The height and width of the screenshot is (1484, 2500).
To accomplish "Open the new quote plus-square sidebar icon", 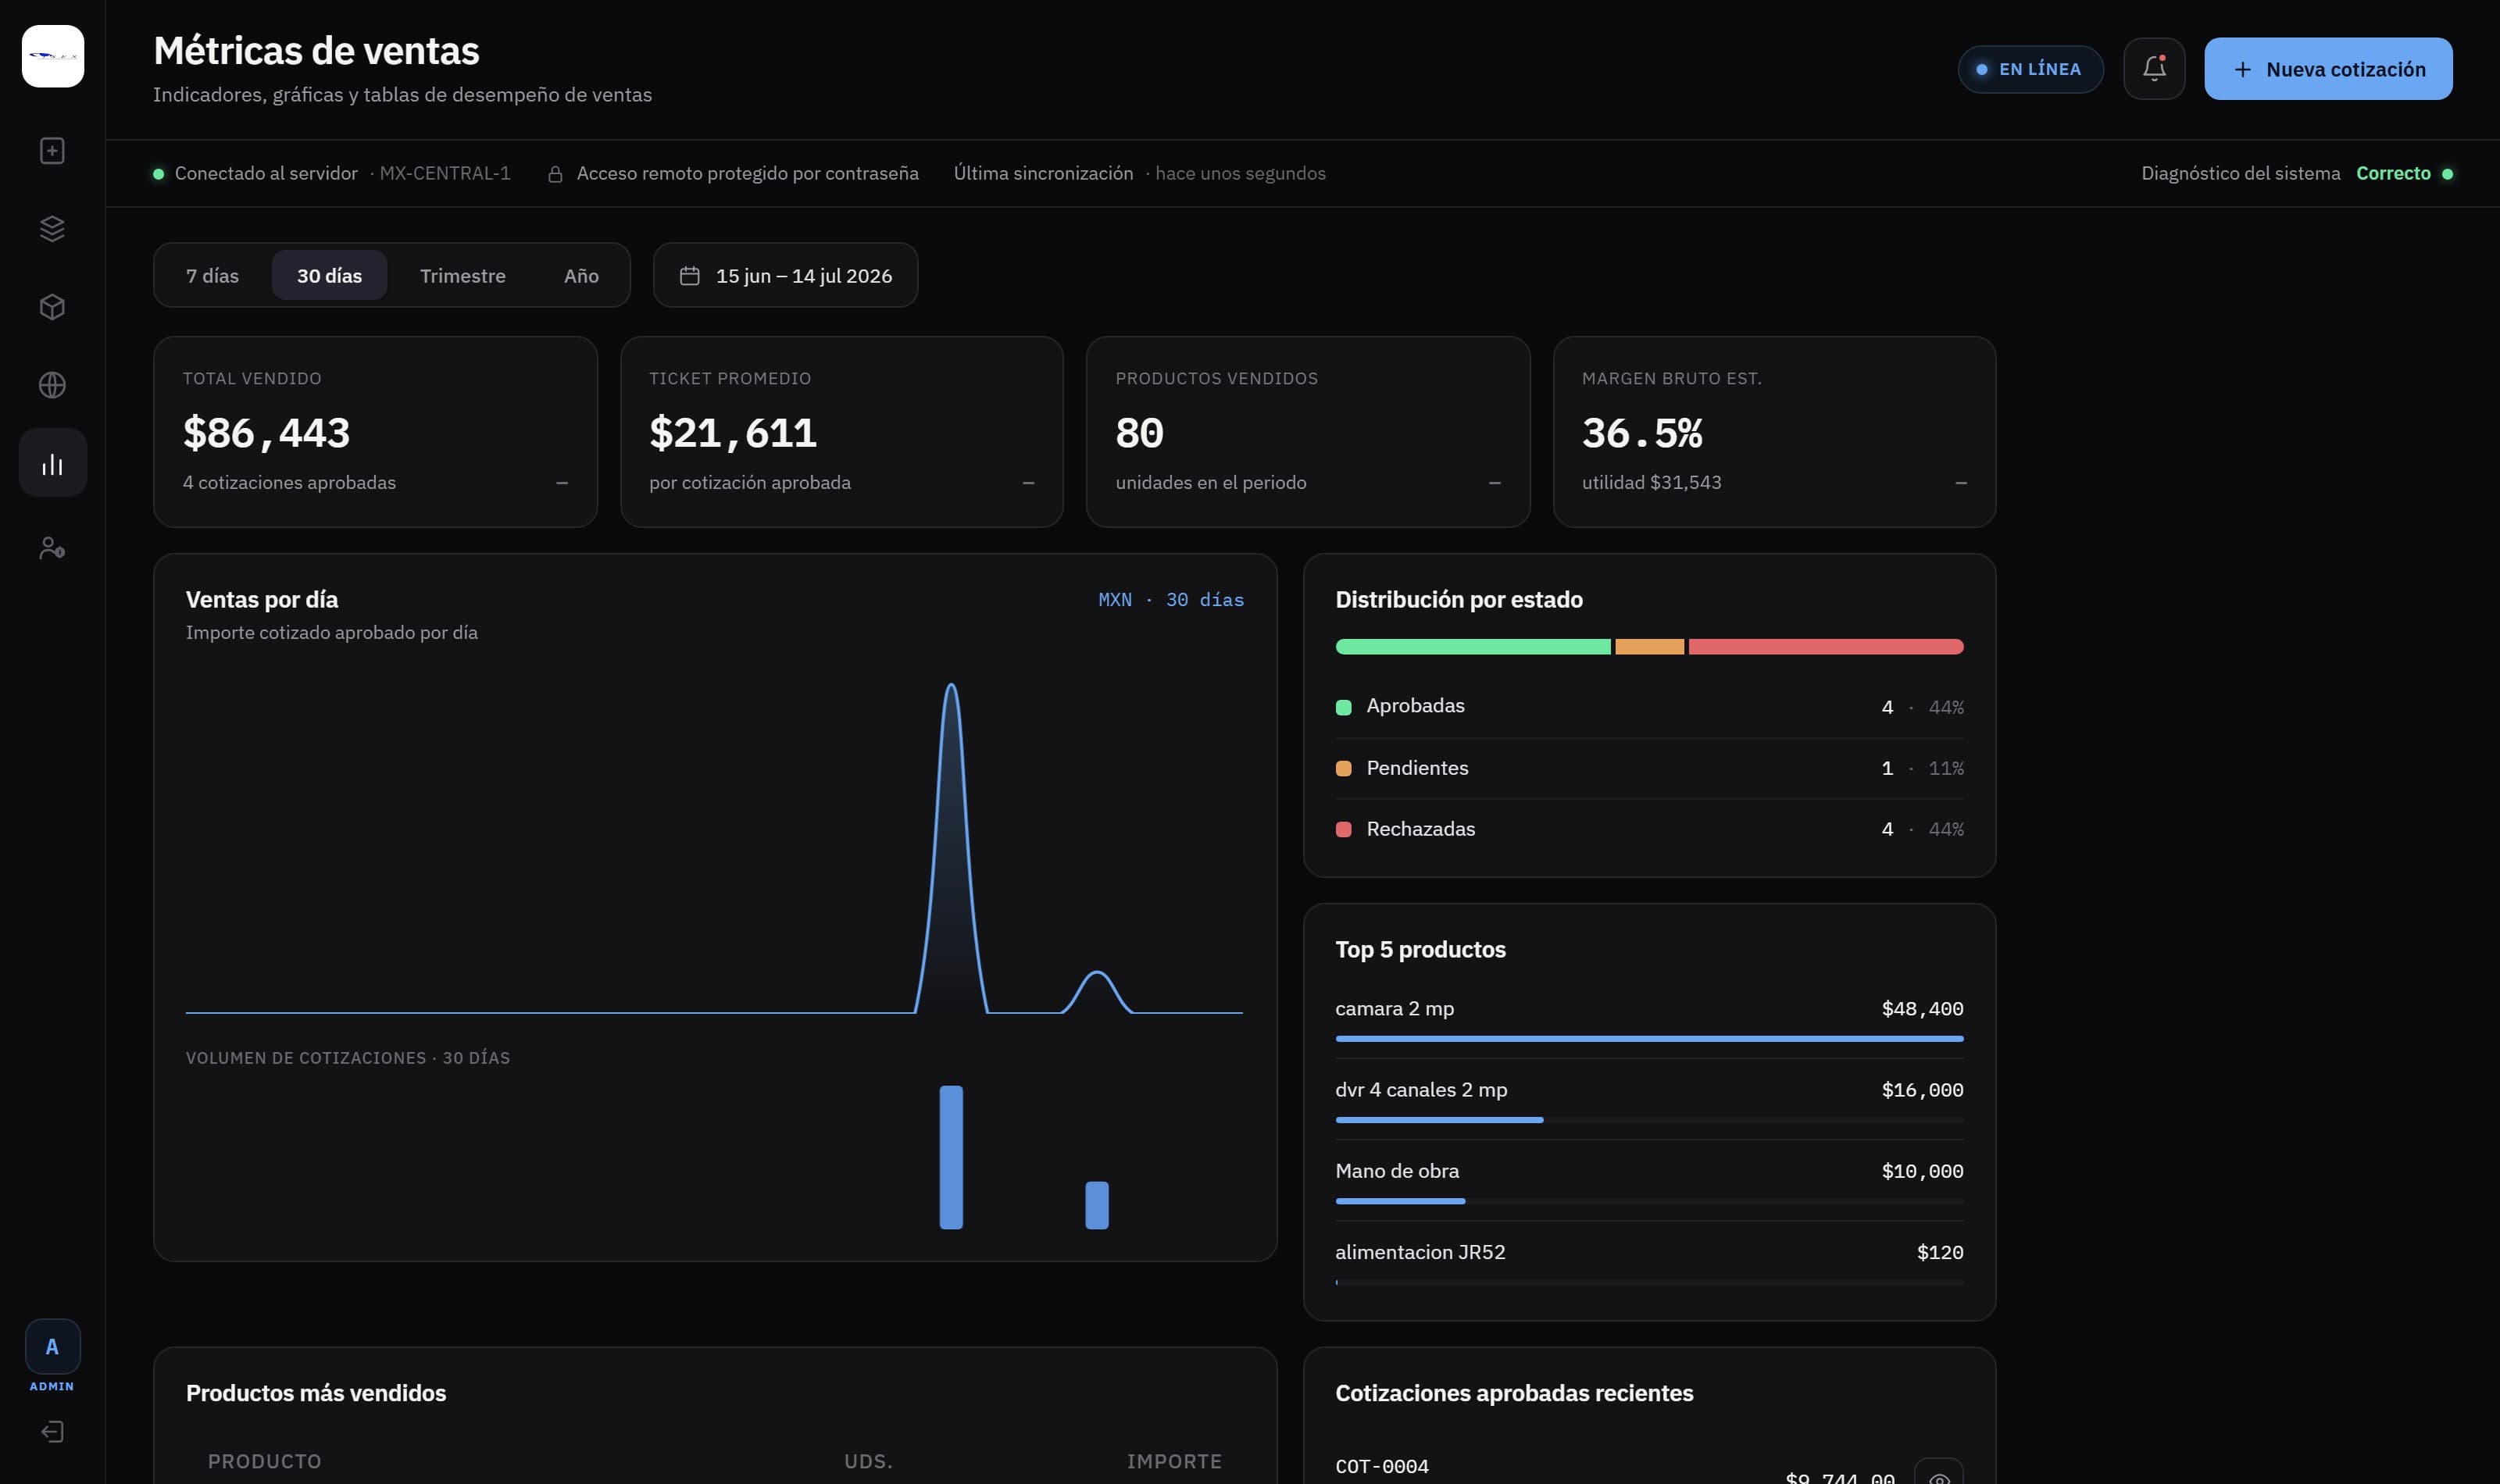I will [52, 151].
